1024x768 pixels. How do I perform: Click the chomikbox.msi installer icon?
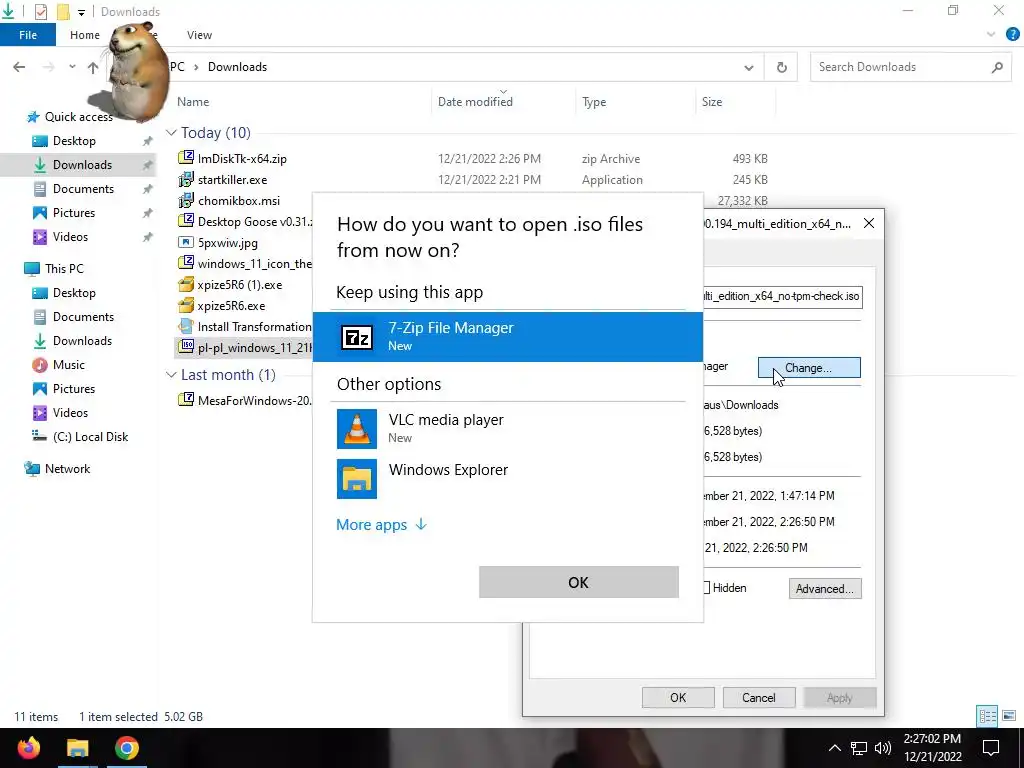click(x=186, y=200)
